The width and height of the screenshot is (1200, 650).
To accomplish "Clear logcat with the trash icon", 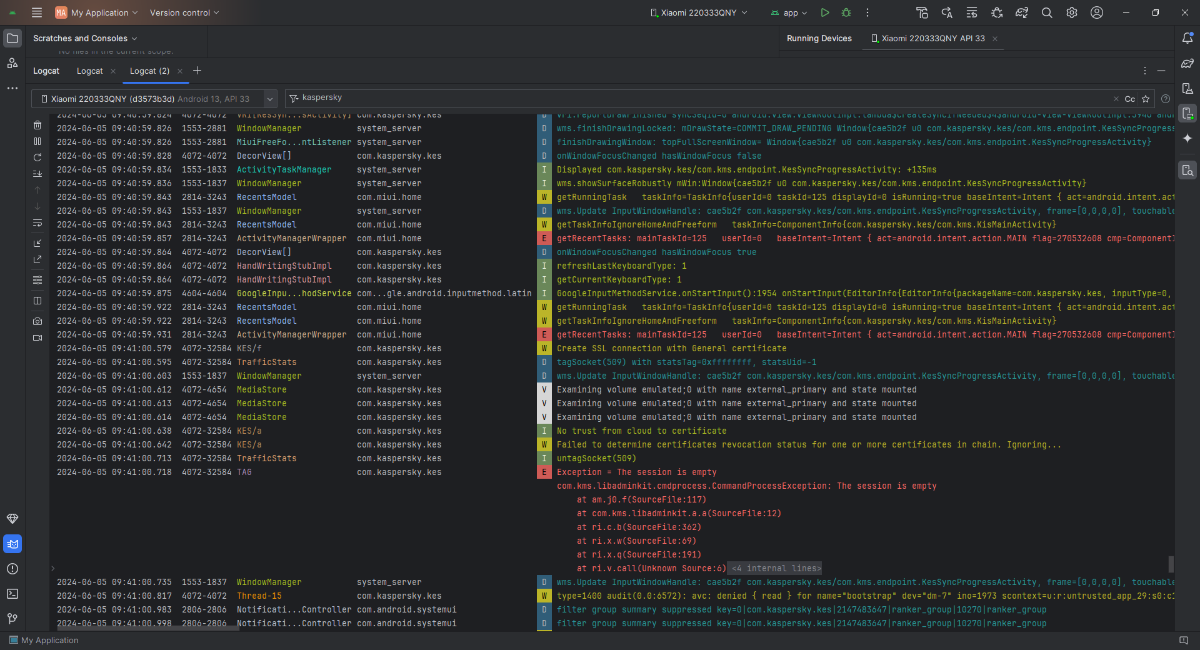I will 38,126.
